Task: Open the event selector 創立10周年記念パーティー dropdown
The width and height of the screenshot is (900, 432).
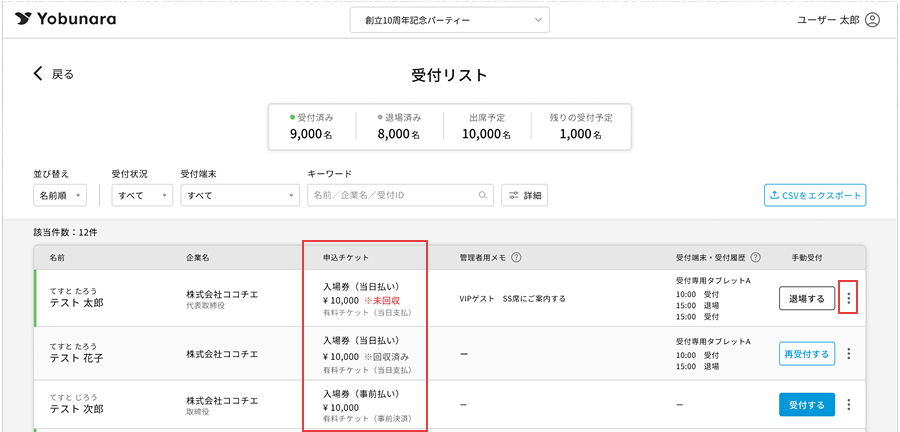Action: click(450, 20)
